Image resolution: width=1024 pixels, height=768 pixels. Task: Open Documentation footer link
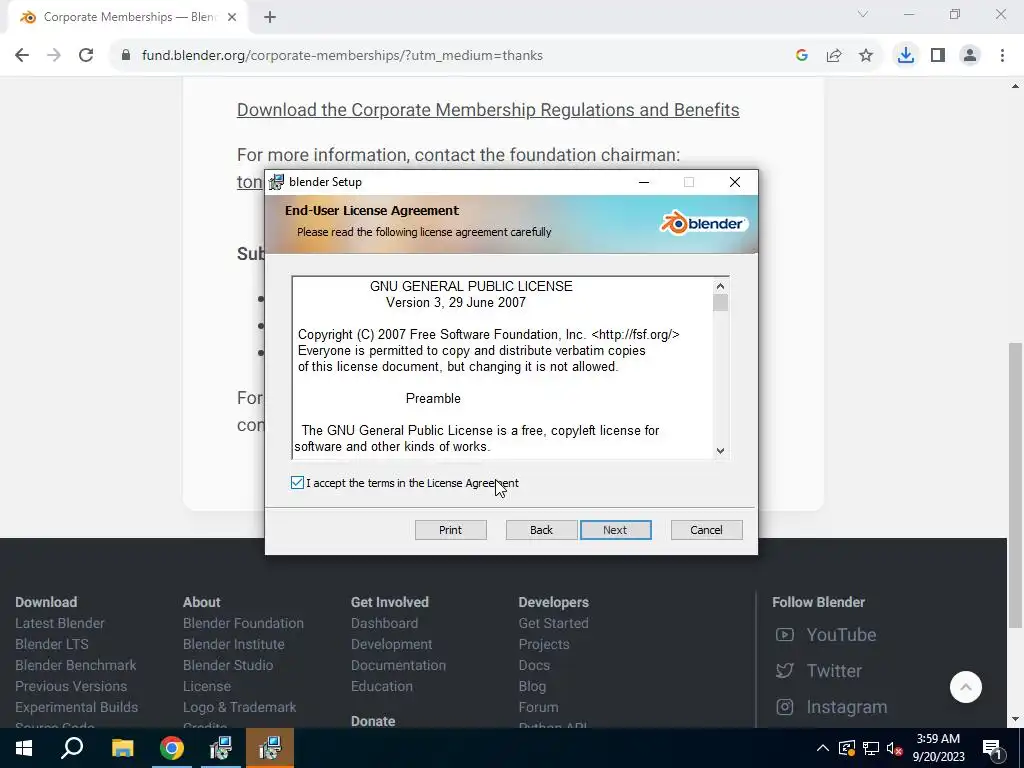(x=398, y=665)
